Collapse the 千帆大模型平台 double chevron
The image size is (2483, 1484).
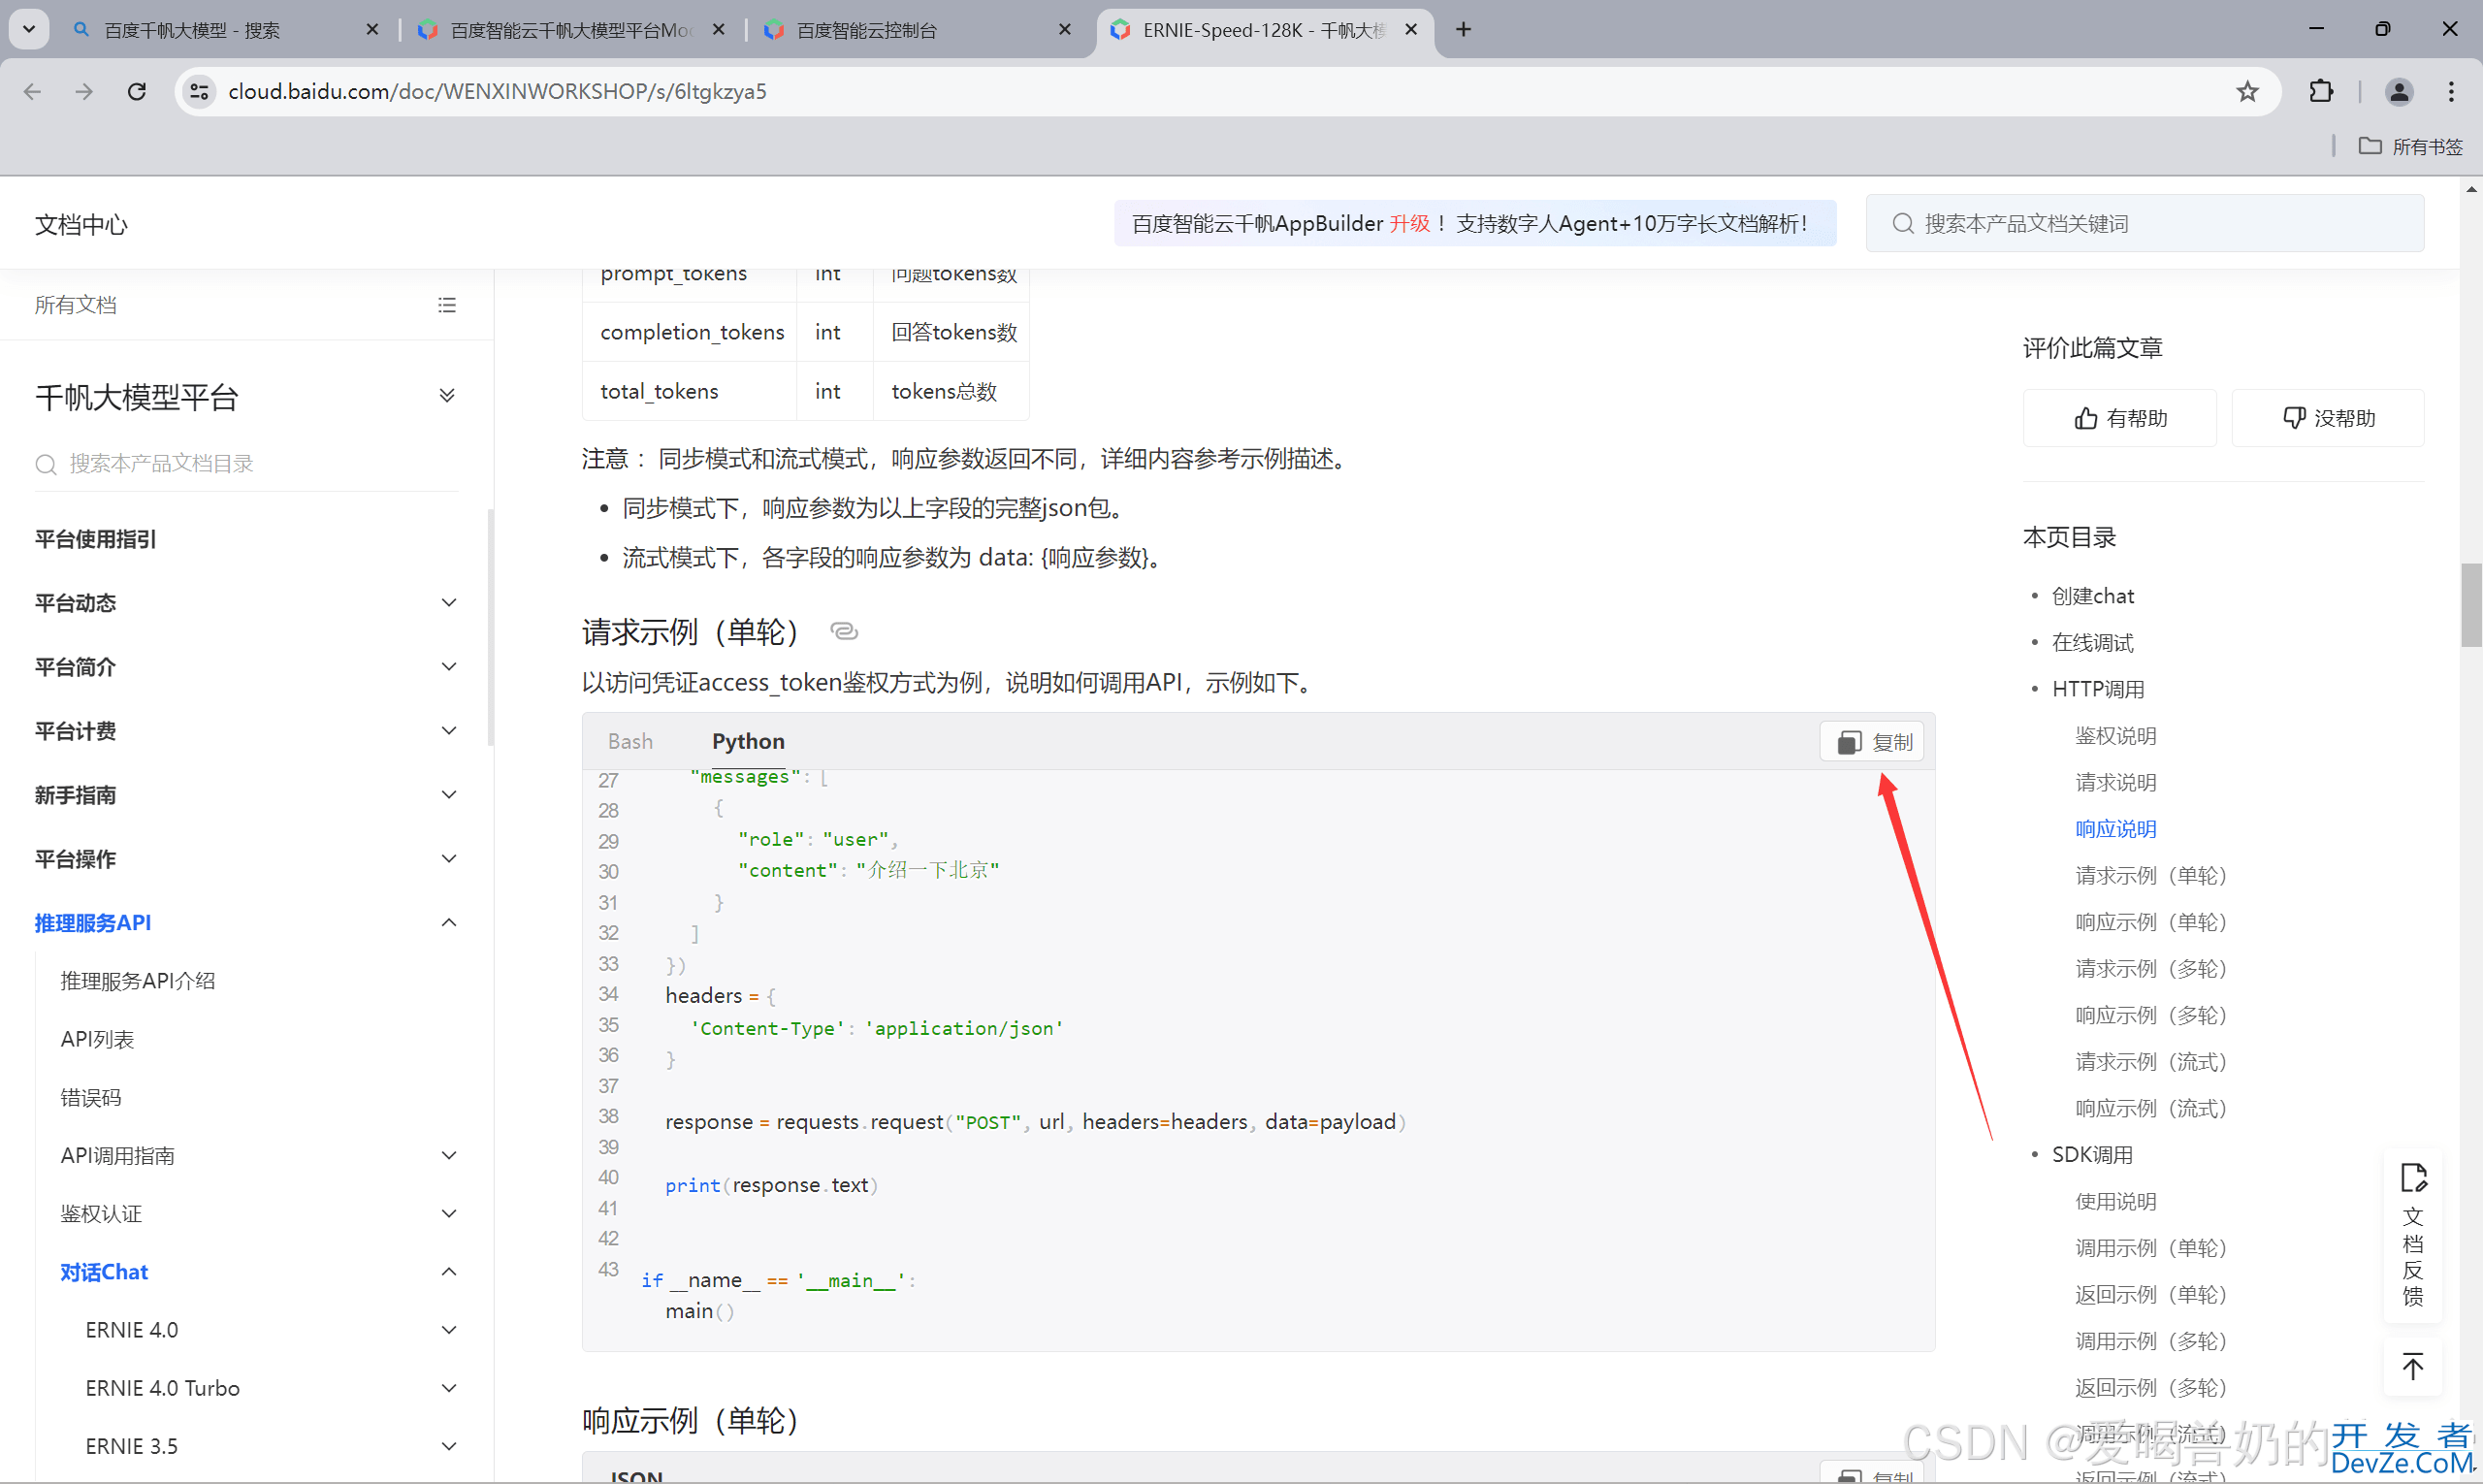(x=447, y=396)
